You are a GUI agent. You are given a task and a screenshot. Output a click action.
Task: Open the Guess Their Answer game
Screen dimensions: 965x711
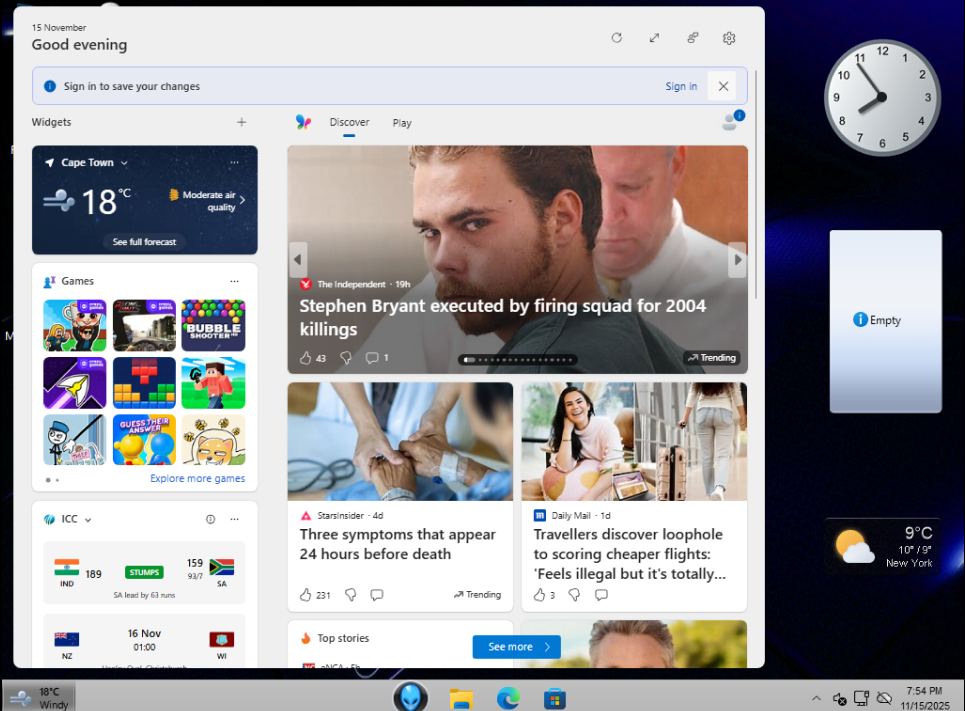click(144, 440)
